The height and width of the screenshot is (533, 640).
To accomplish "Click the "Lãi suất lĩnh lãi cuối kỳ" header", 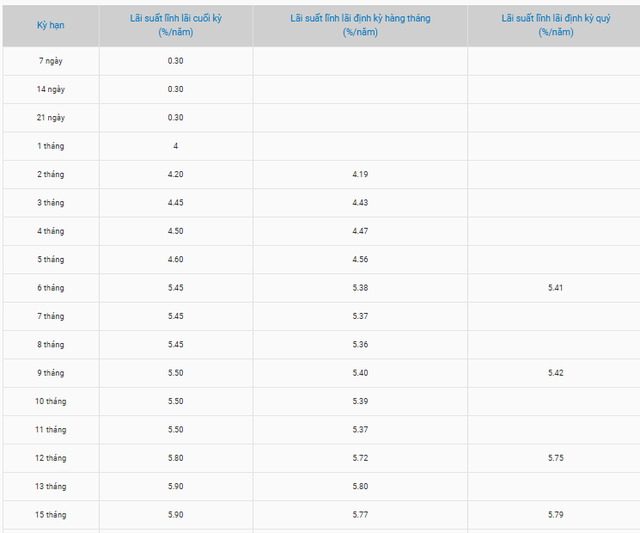I will 176,25.
